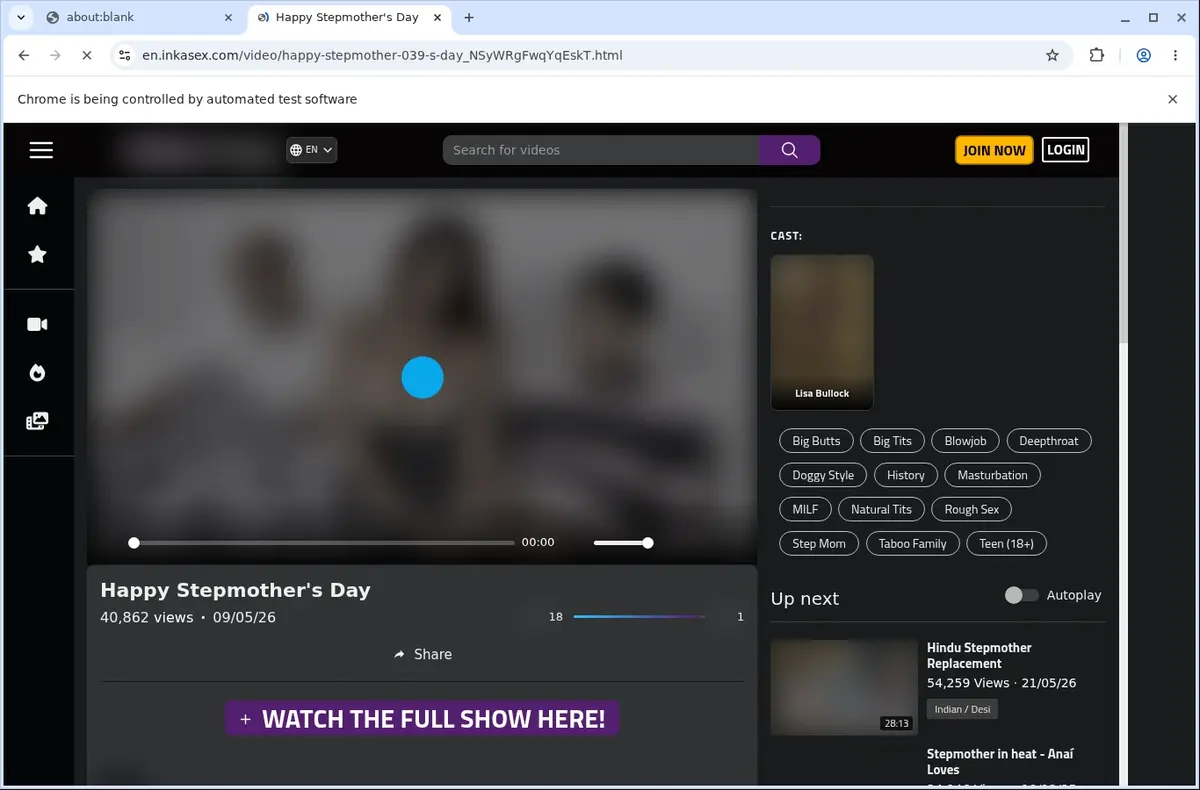The height and width of the screenshot is (790, 1200).
Task: Play the video with the blue circle button
Action: click(x=422, y=377)
